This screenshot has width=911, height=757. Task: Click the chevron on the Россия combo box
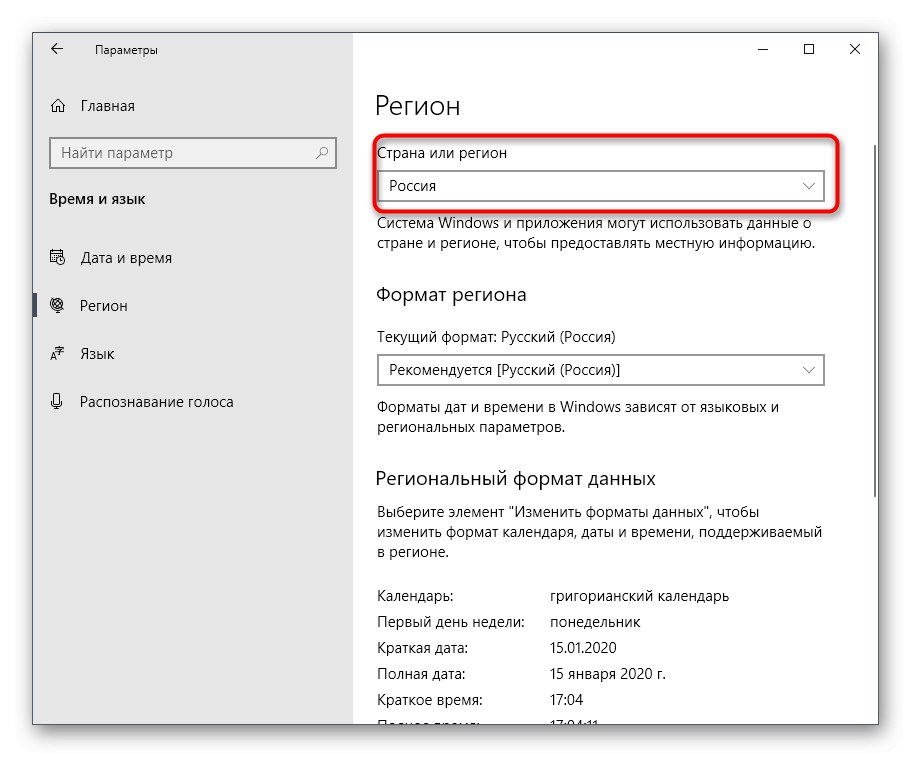pyautogui.click(x=809, y=186)
